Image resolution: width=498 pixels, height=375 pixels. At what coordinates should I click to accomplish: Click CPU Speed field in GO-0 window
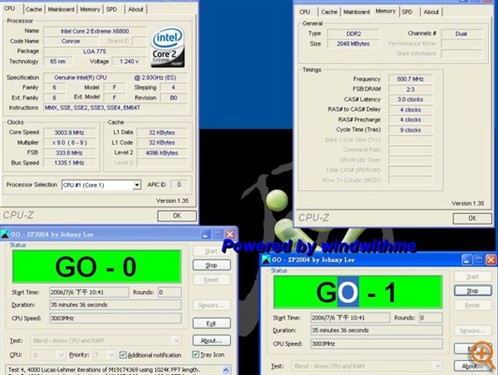(x=115, y=318)
